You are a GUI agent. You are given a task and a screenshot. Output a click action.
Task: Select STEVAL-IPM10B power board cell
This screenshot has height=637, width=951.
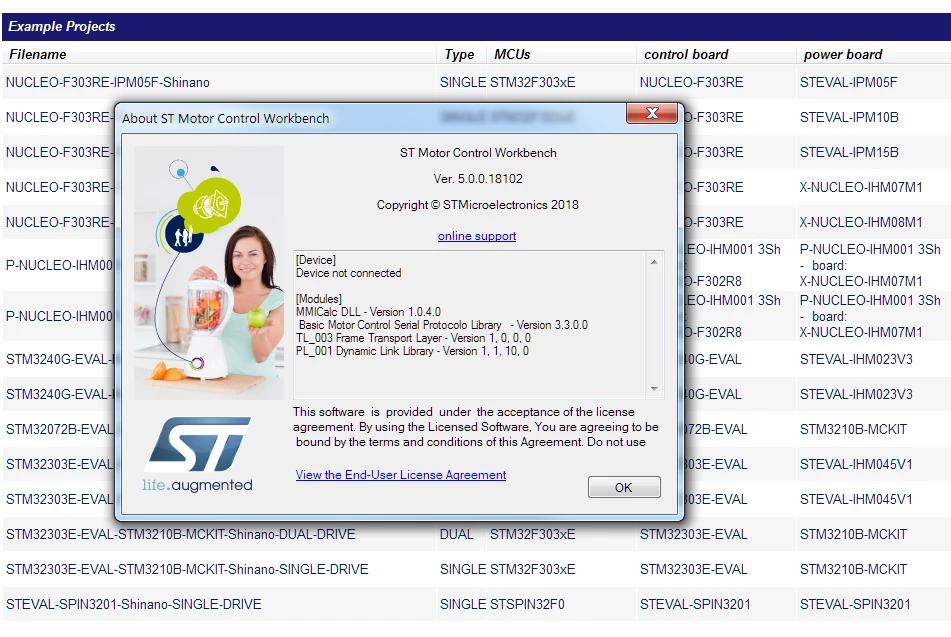pos(849,117)
